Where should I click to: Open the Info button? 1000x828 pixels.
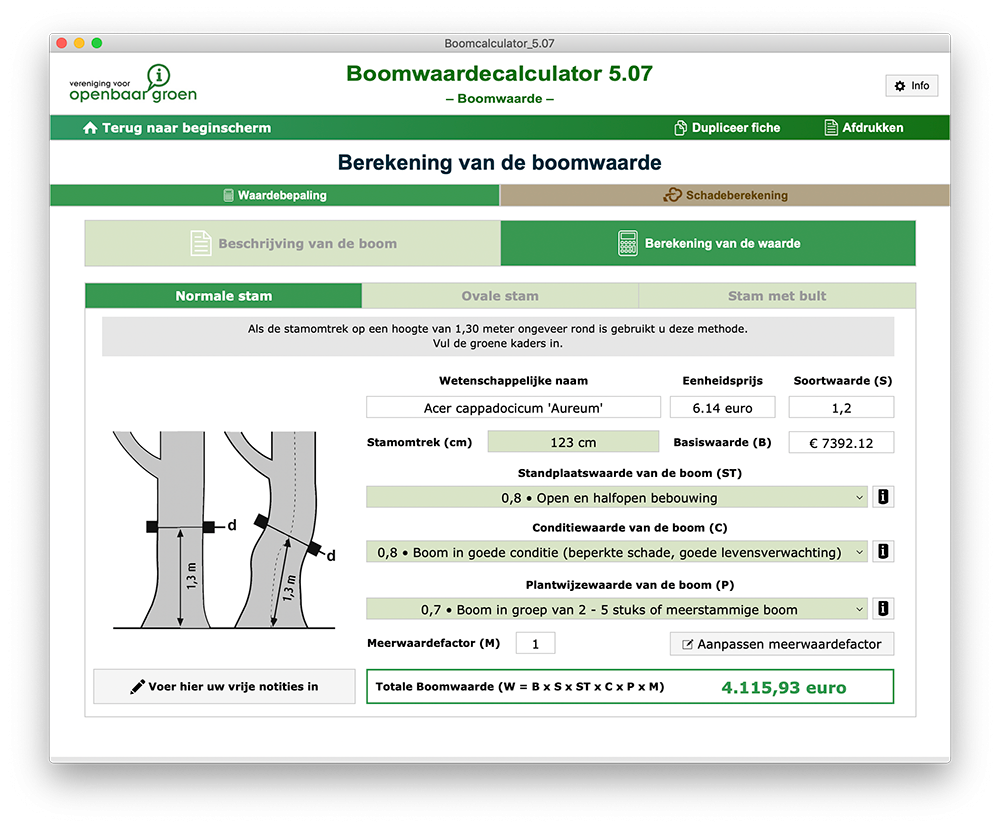911,85
